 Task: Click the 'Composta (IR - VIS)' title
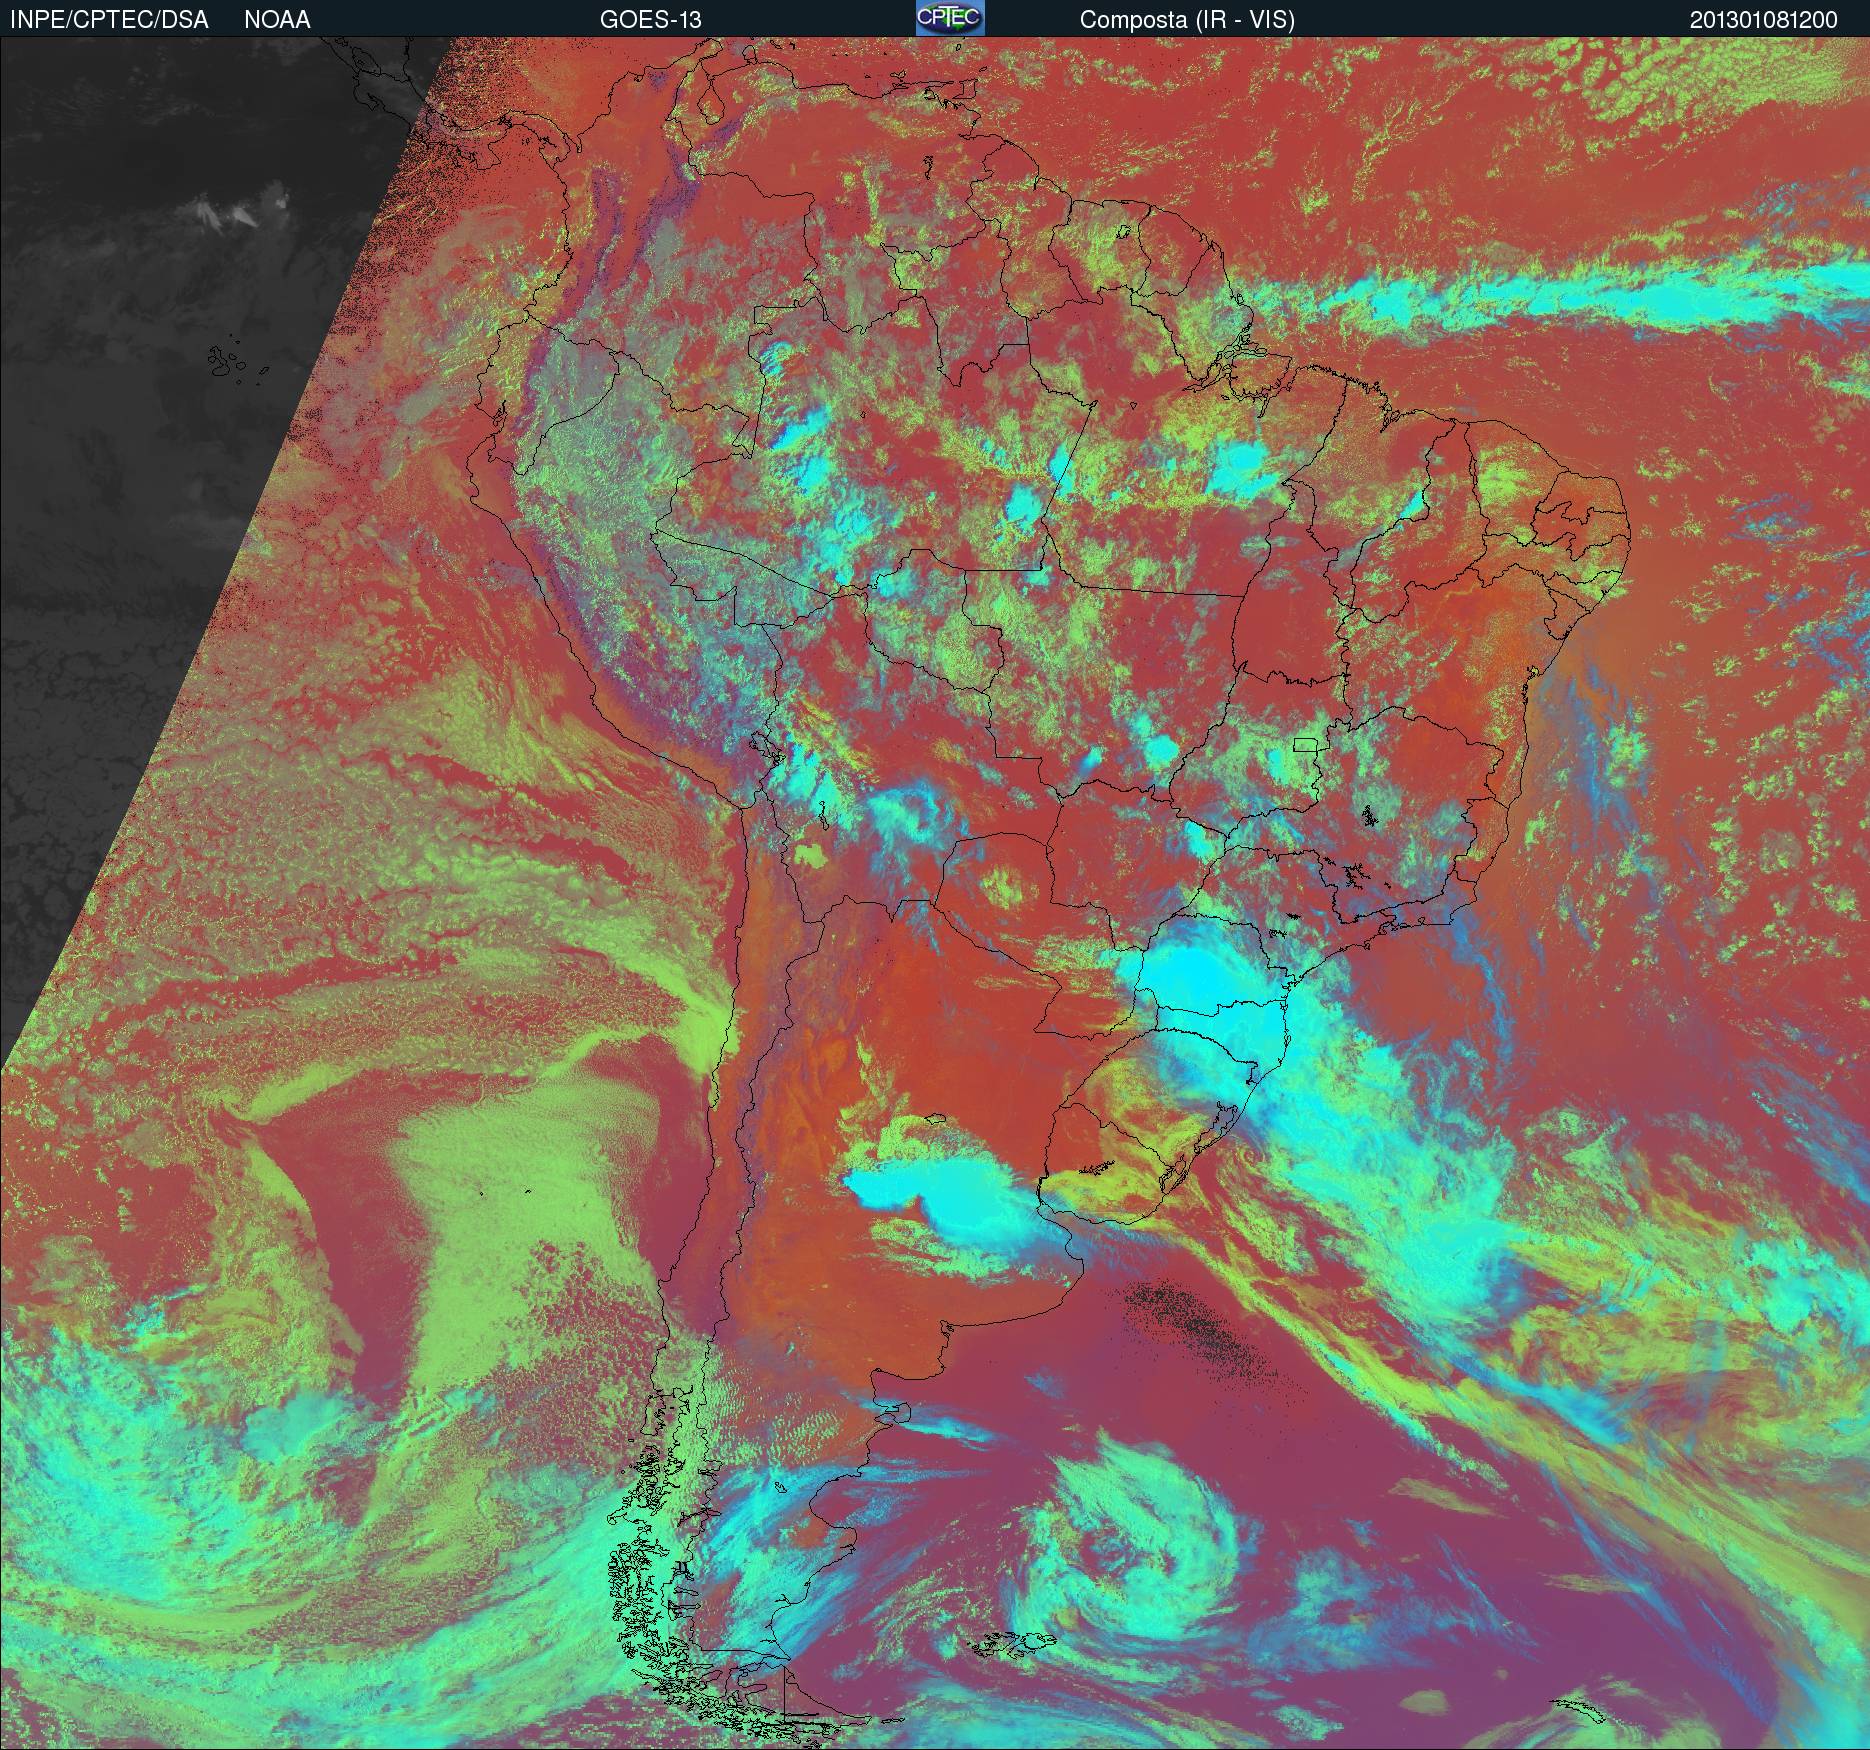point(1187,20)
